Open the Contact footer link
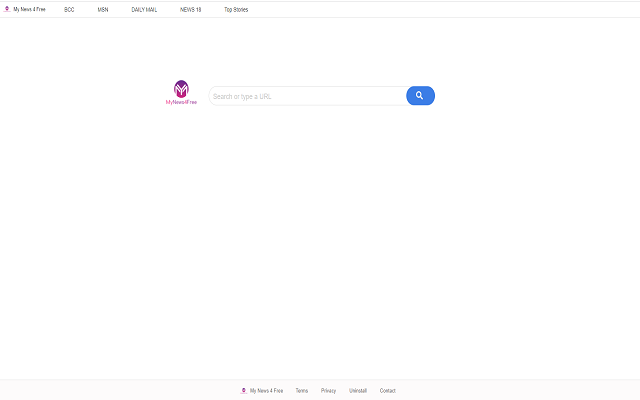This screenshot has height=400, width=640. (x=388, y=391)
